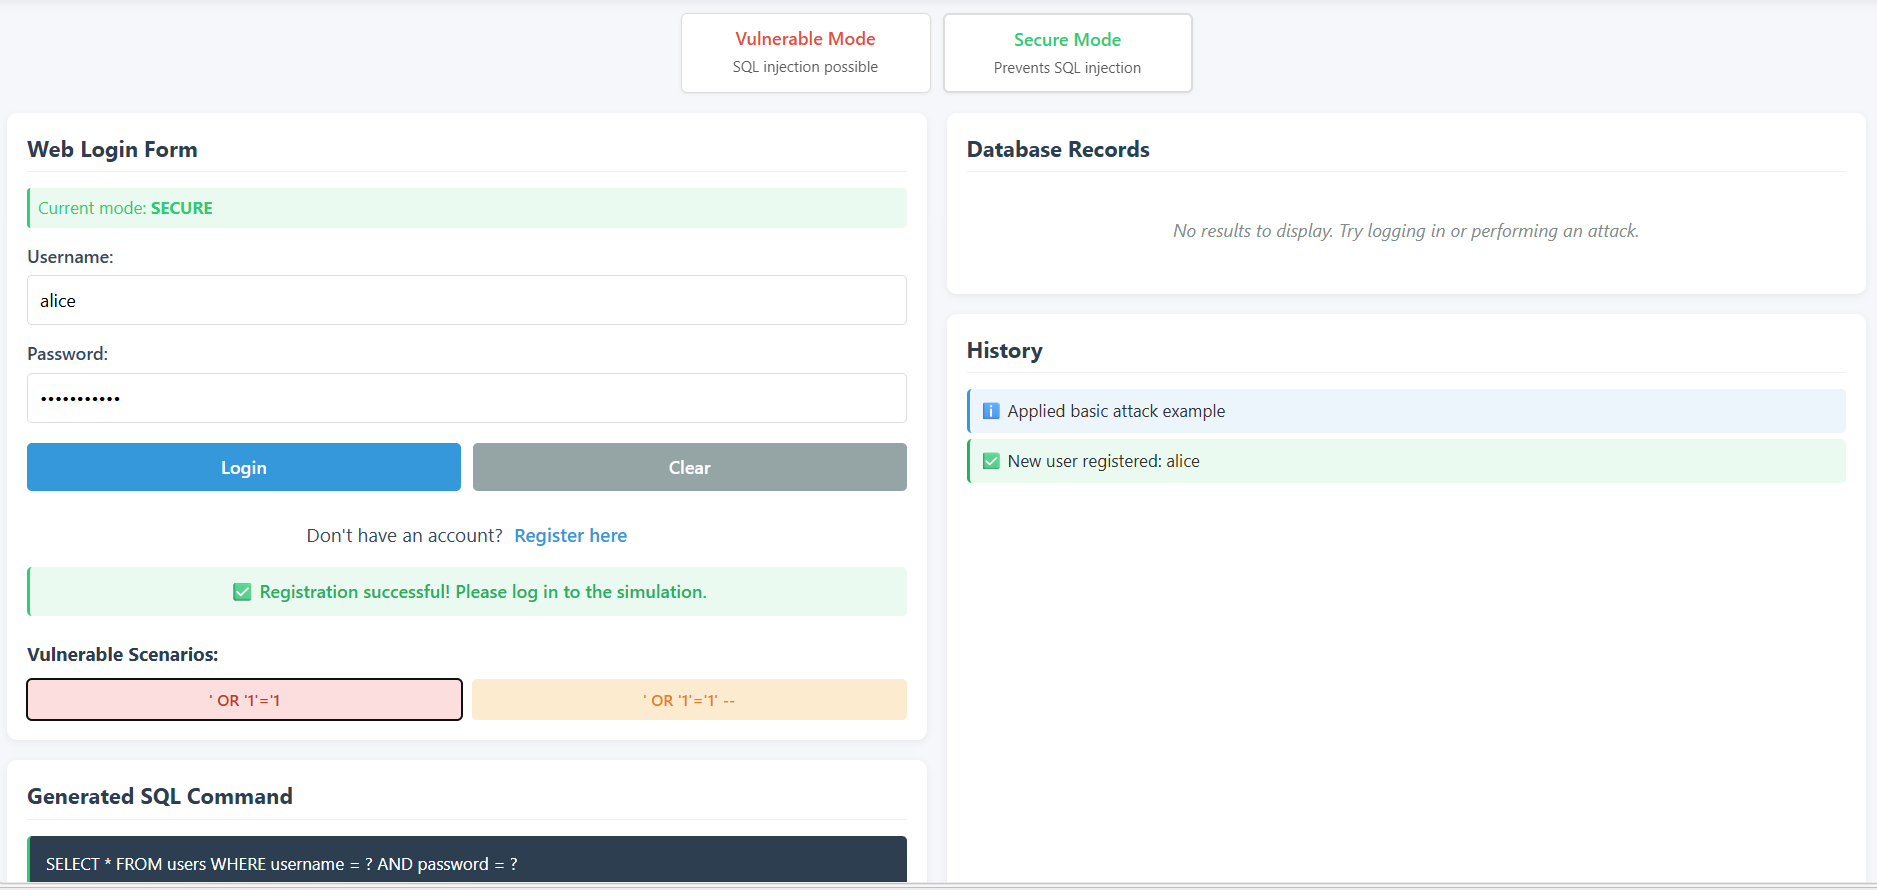1877x890 pixels.
Task: Click the Current mode: SECURE banner
Action: tap(466, 208)
